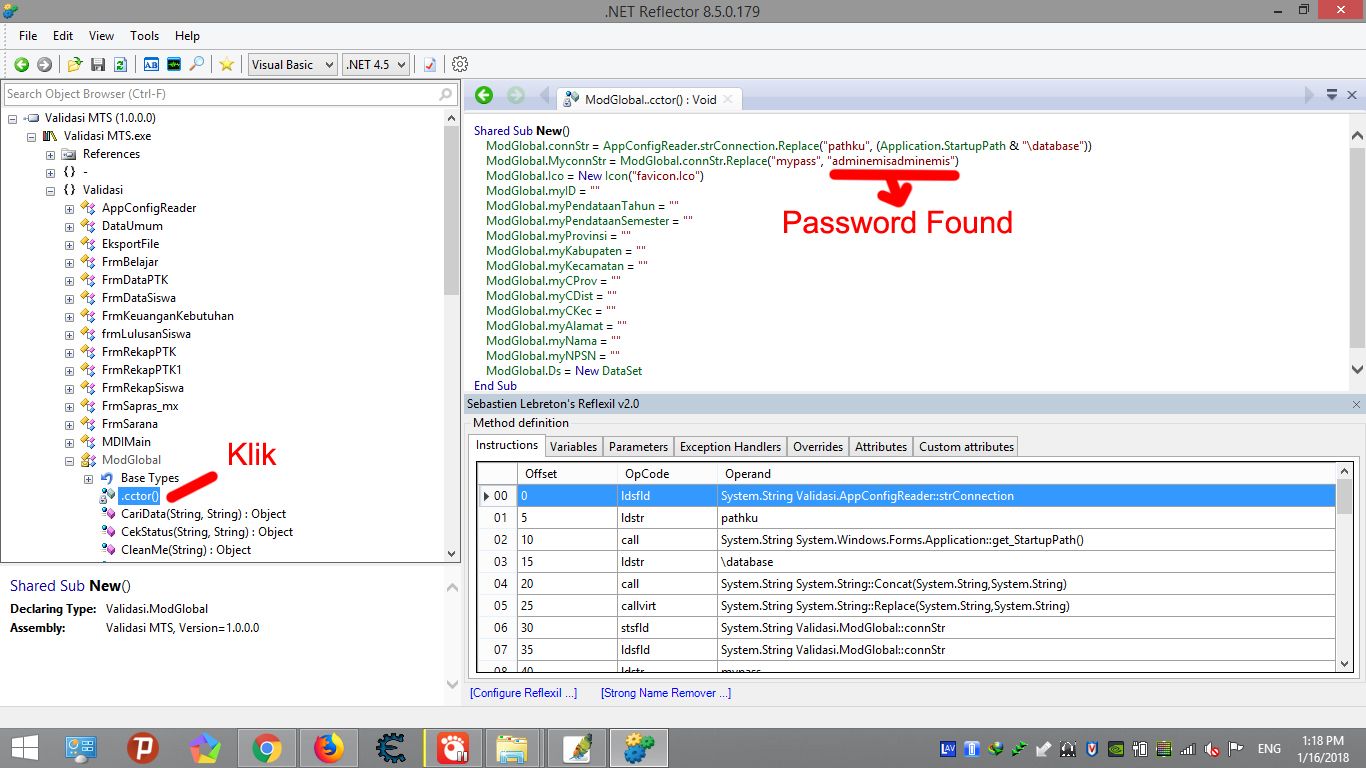
Task: Select CleanMe(String) : Object method
Action: (186, 550)
